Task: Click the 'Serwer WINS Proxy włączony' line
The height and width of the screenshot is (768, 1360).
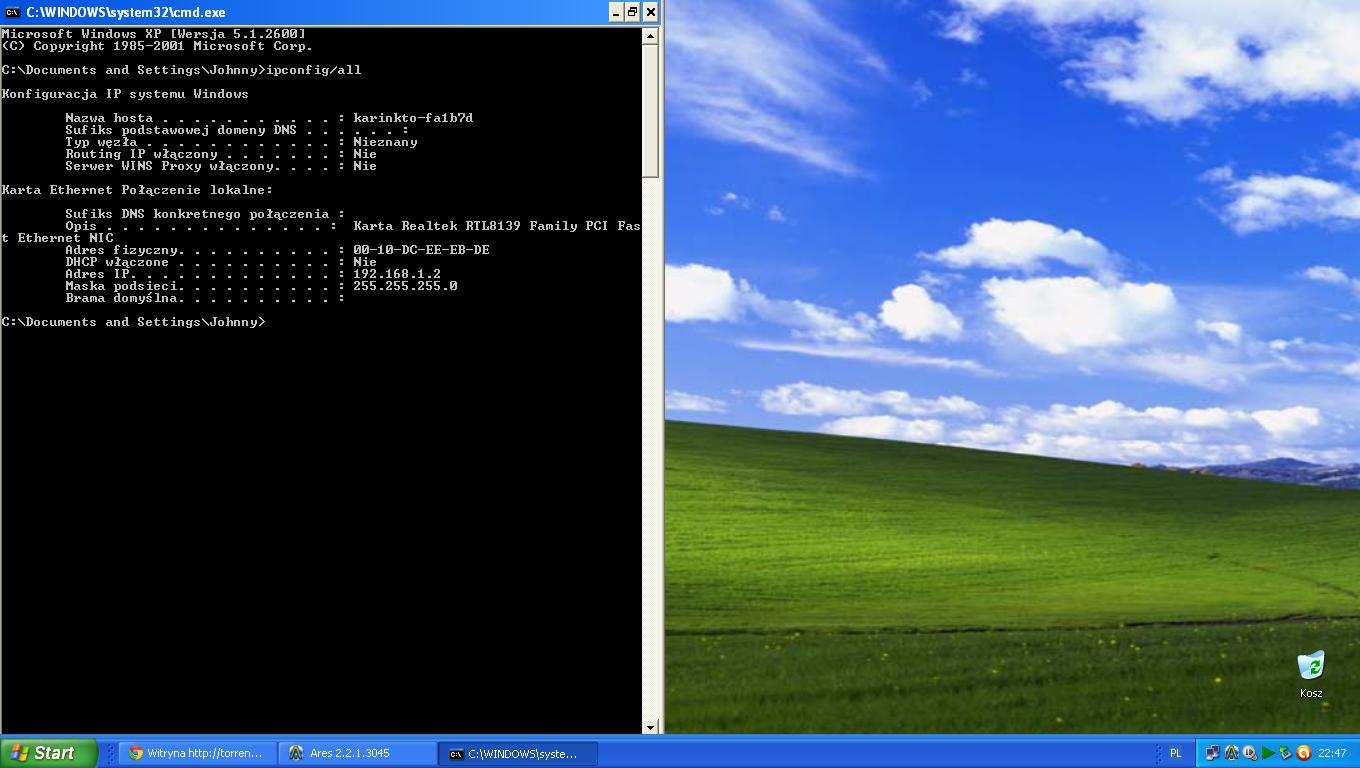Action: [221, 166]
